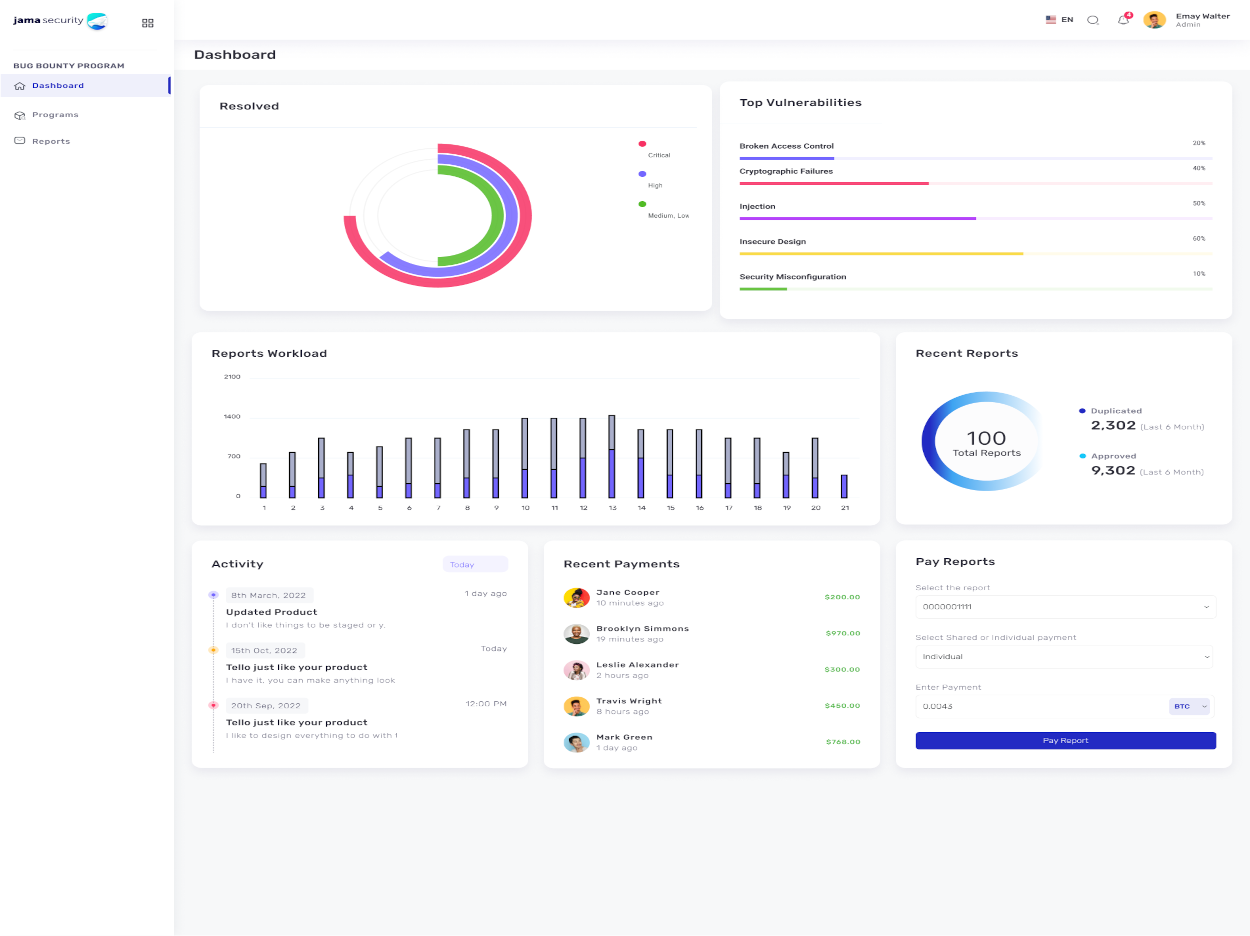Open the search icon in header

coord(1093,20)
